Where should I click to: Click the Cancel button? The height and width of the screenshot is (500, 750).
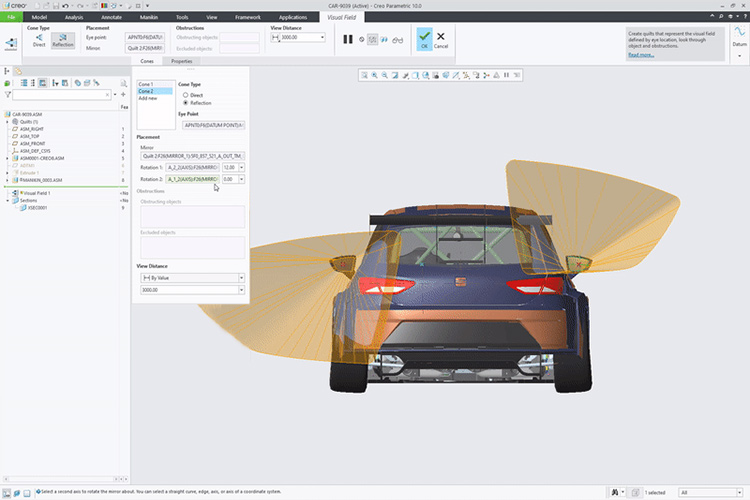click(441, 39)
